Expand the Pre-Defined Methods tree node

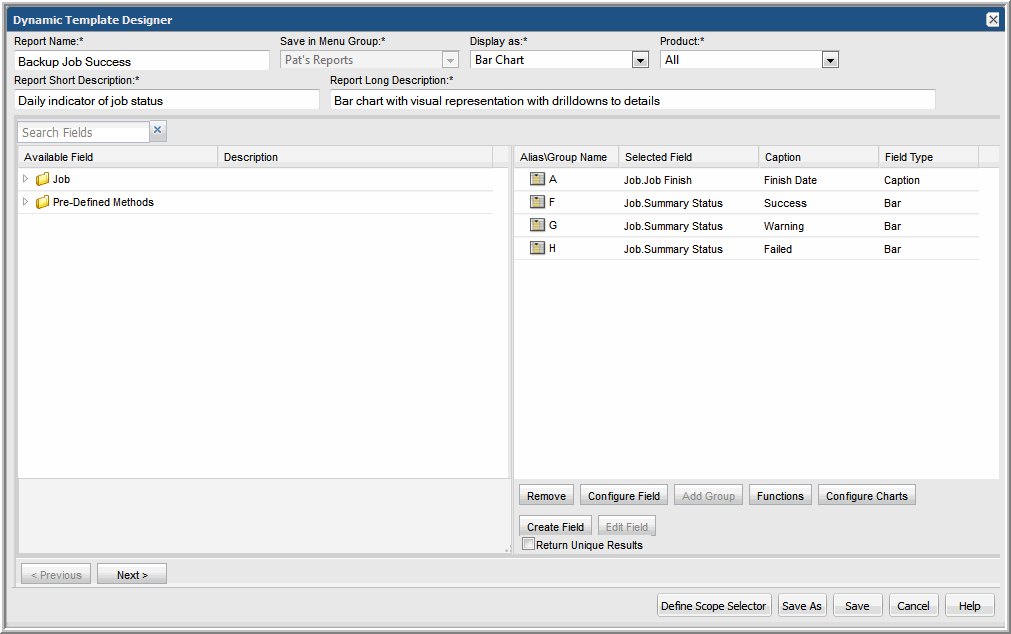tap(26, 202)
